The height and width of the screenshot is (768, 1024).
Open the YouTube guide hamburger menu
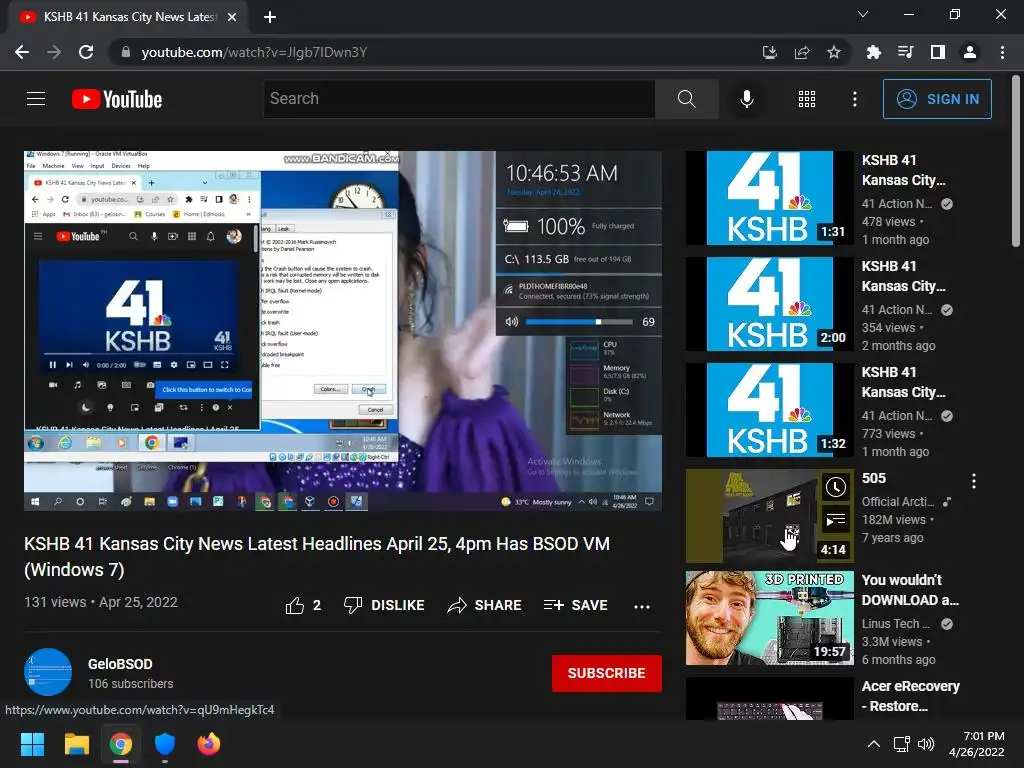36,99
